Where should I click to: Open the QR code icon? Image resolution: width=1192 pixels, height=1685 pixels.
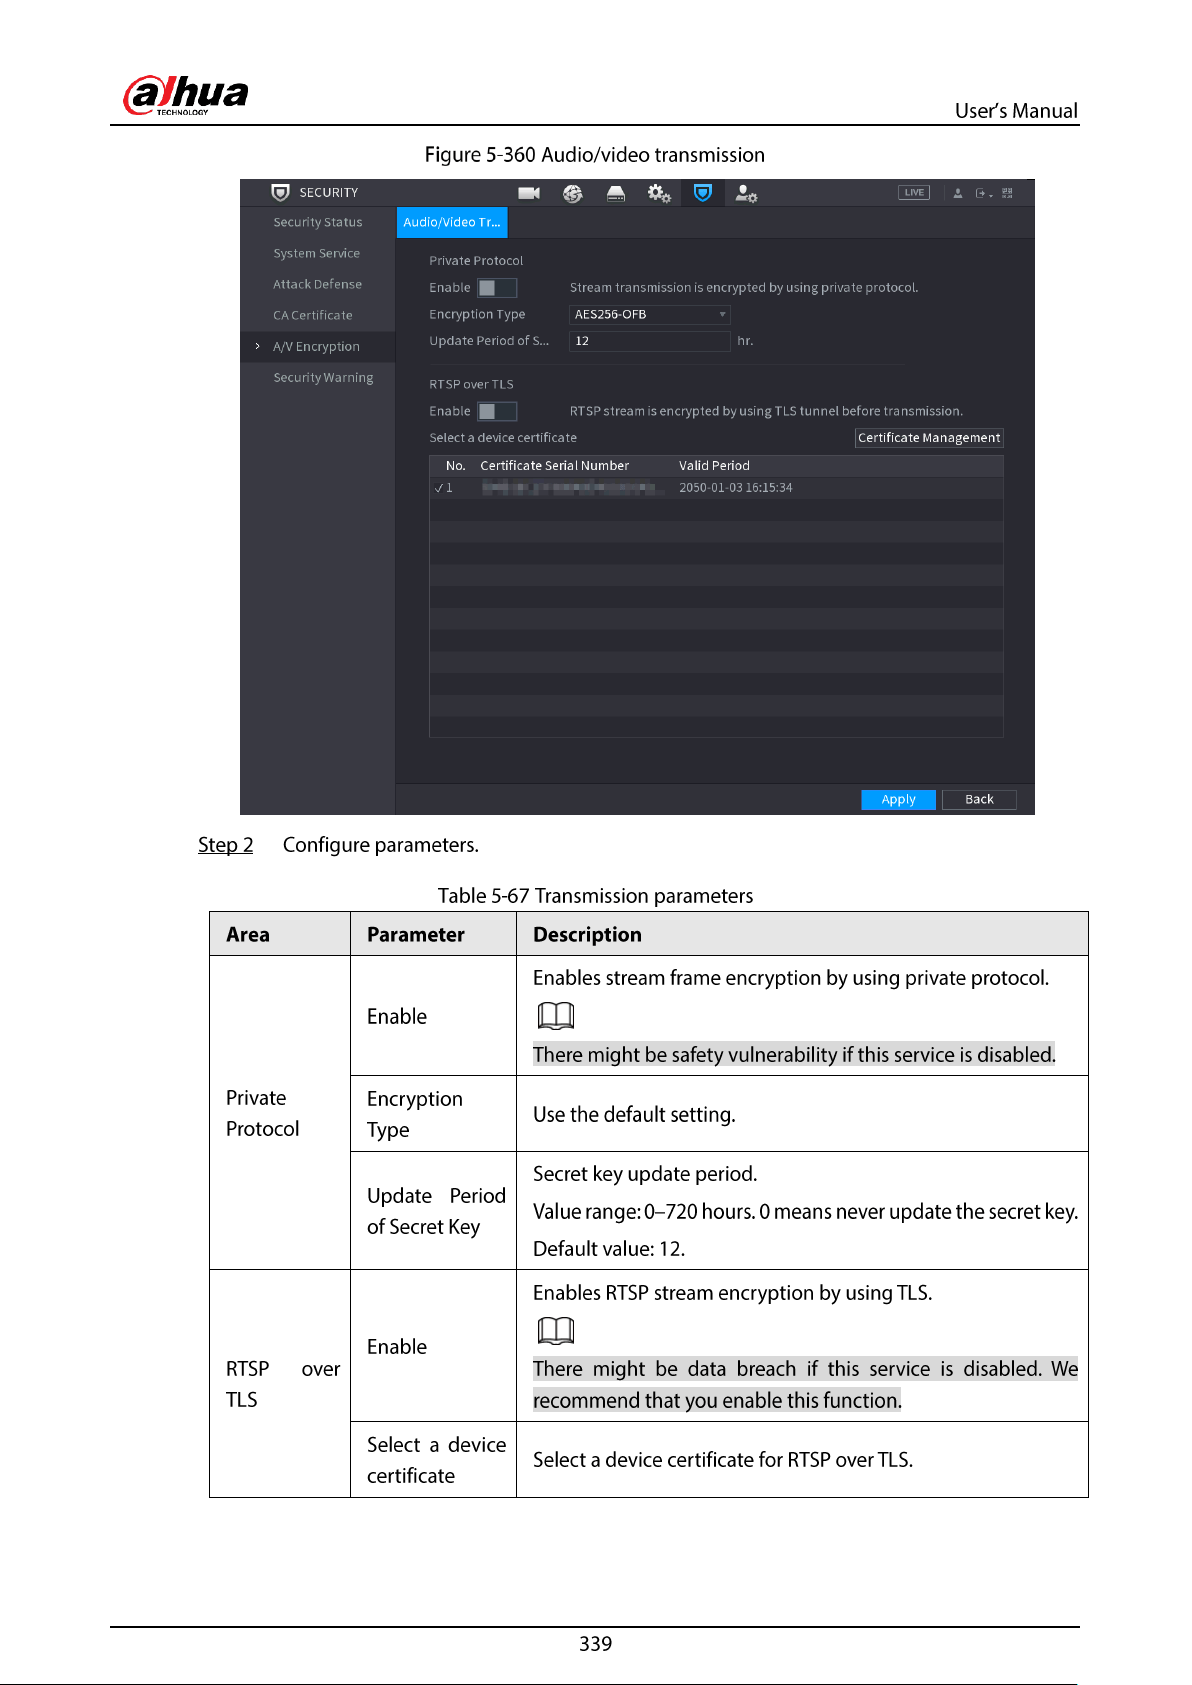(1007, 193)
